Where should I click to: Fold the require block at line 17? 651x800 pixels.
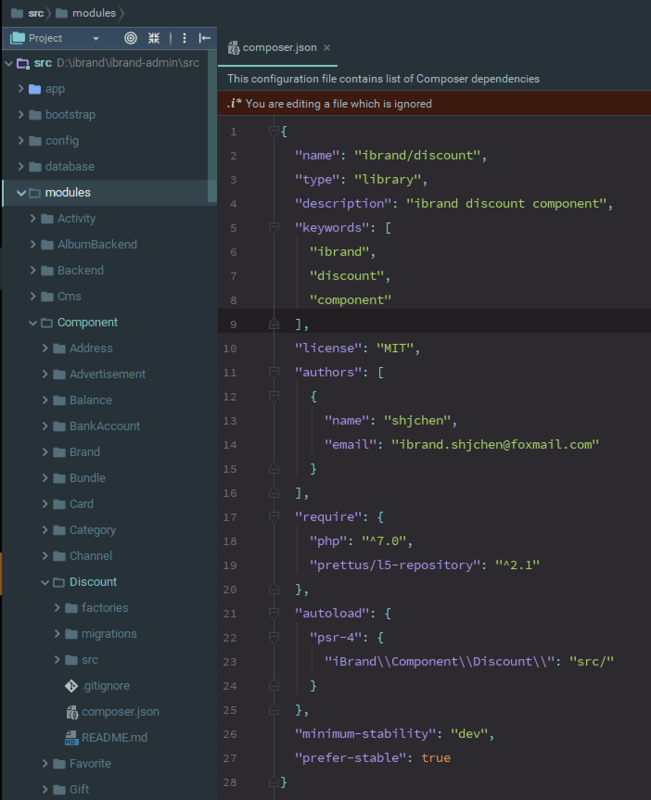[x=273, y=517]
